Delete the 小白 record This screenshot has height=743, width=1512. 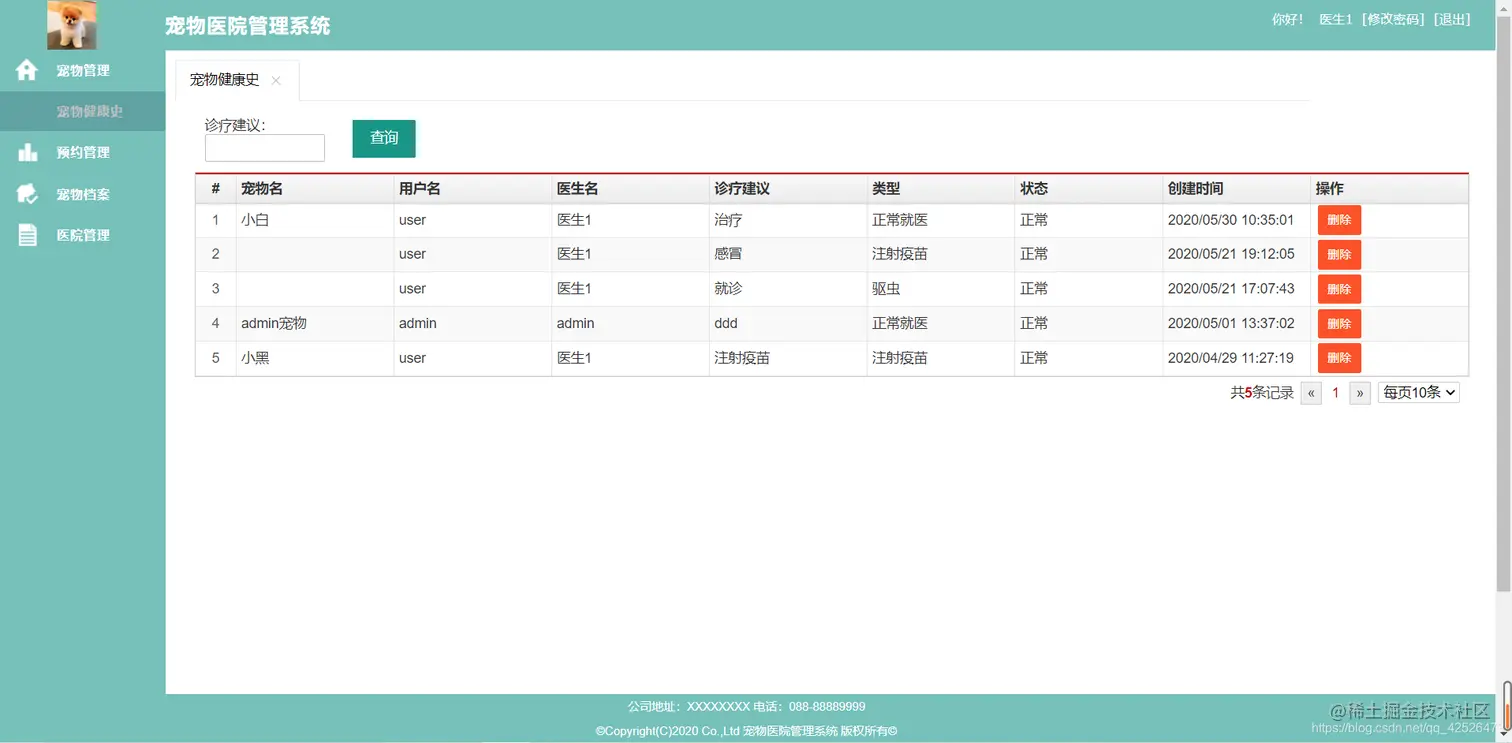tap(1339, 220)
